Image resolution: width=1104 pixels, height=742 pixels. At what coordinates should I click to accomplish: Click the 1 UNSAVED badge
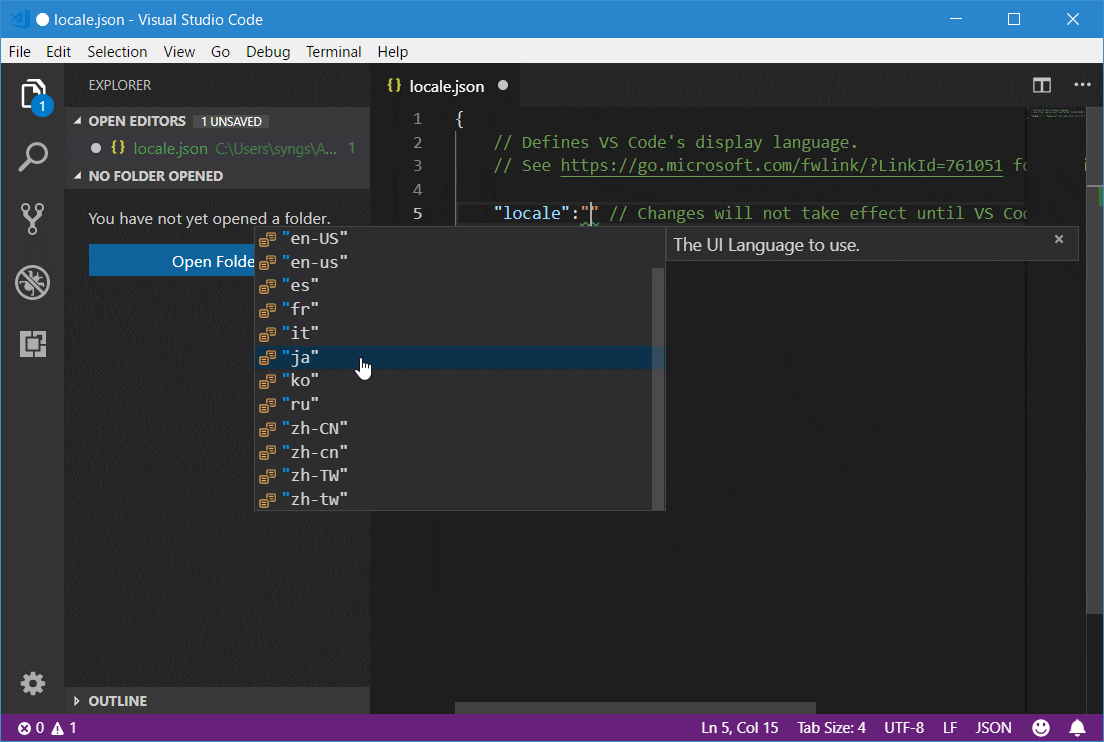231,121
